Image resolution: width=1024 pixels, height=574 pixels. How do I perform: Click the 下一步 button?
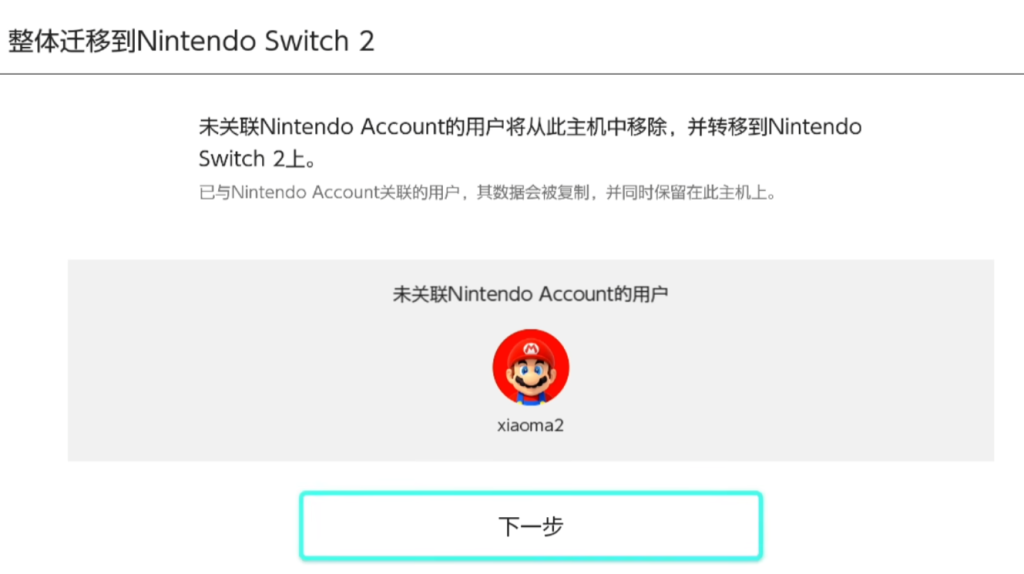pos(531,526)
